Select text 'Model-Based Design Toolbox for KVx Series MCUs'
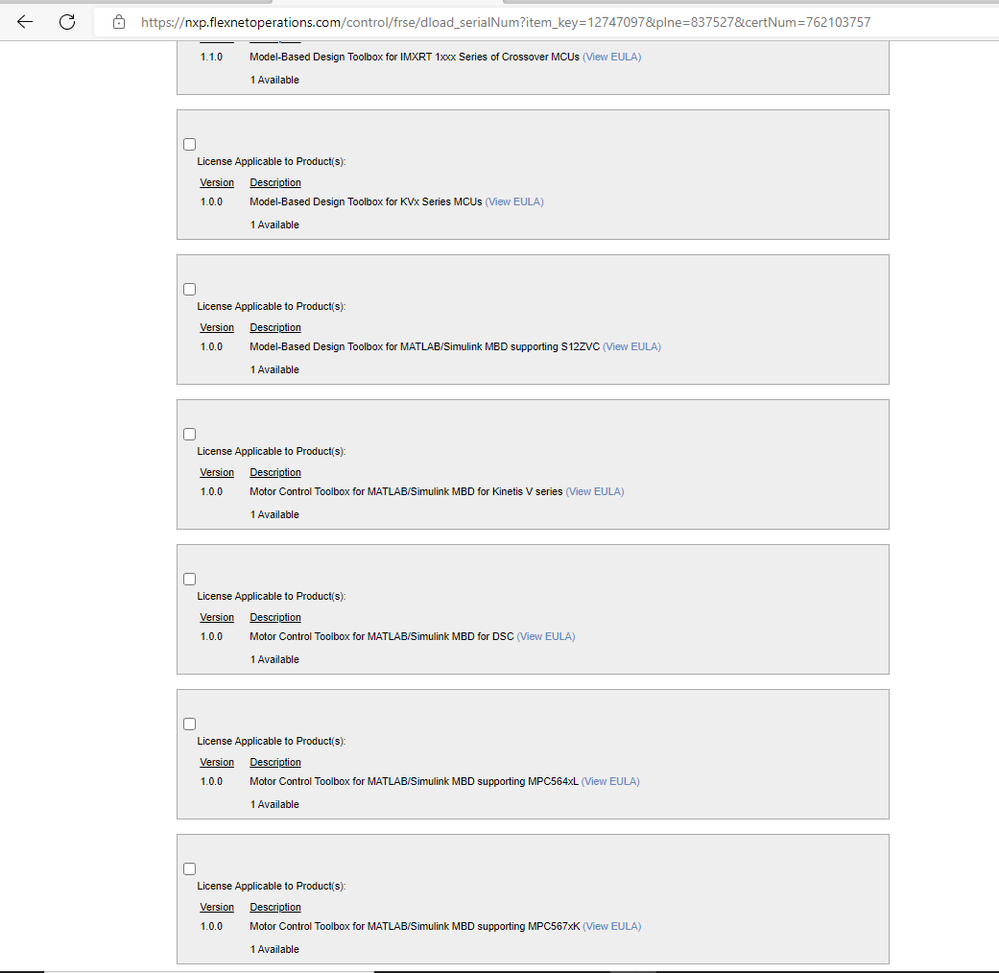The image size is (999, 973). pyautogui.click(x=366, y=202)
